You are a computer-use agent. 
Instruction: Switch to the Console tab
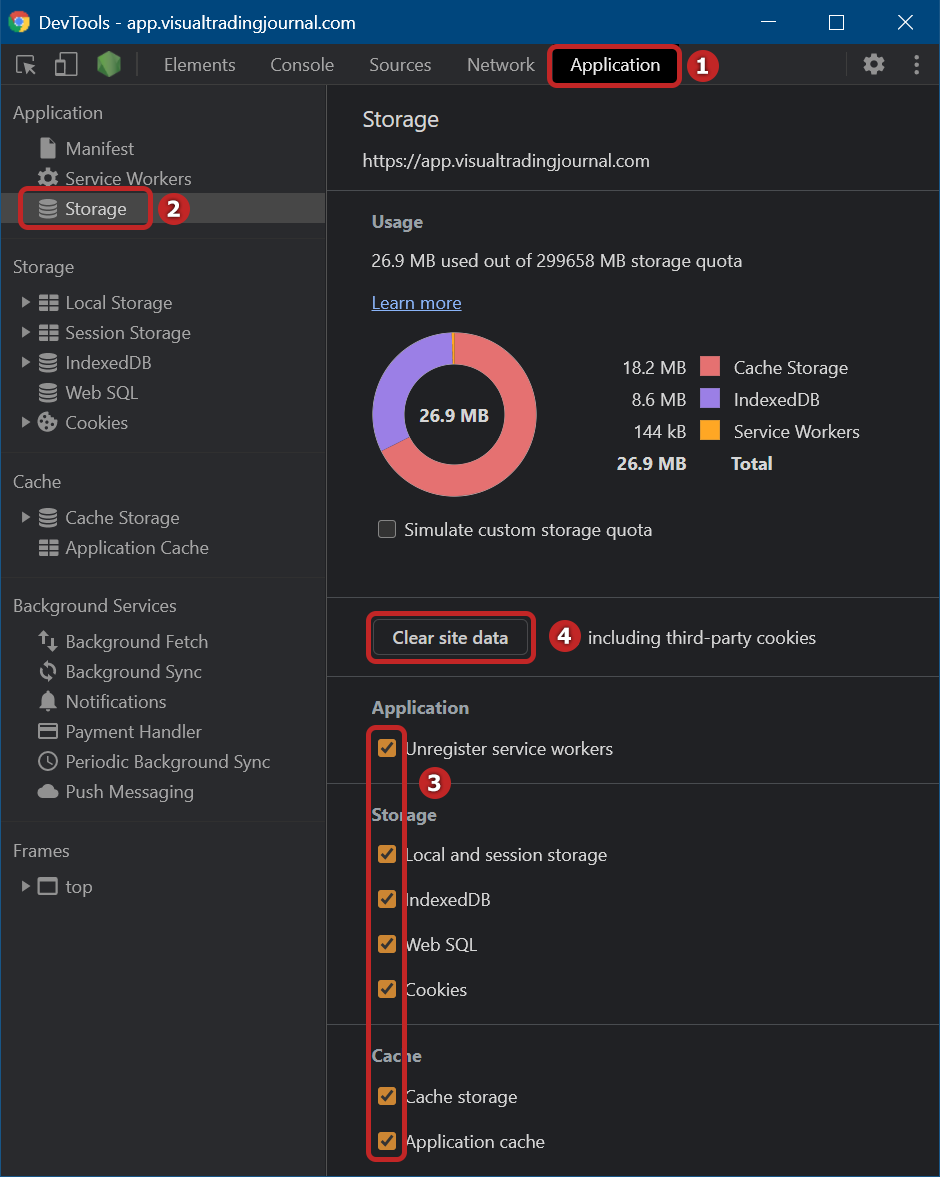click(x=302, y=65)
